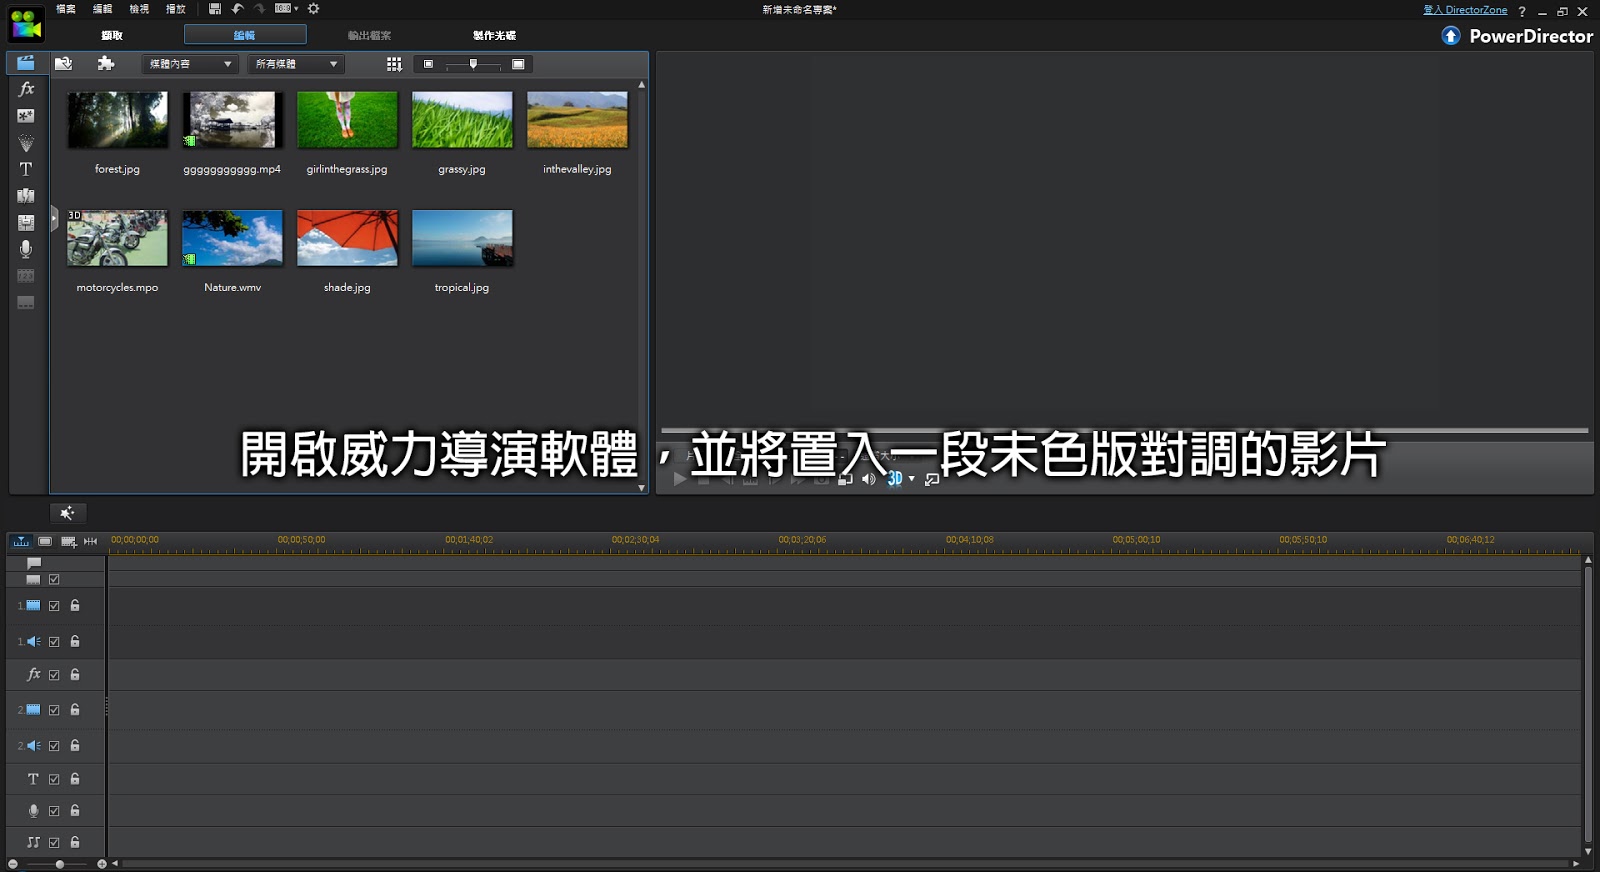Click the fit timeline width icon
1600x872 pixels.
(90, 541)
